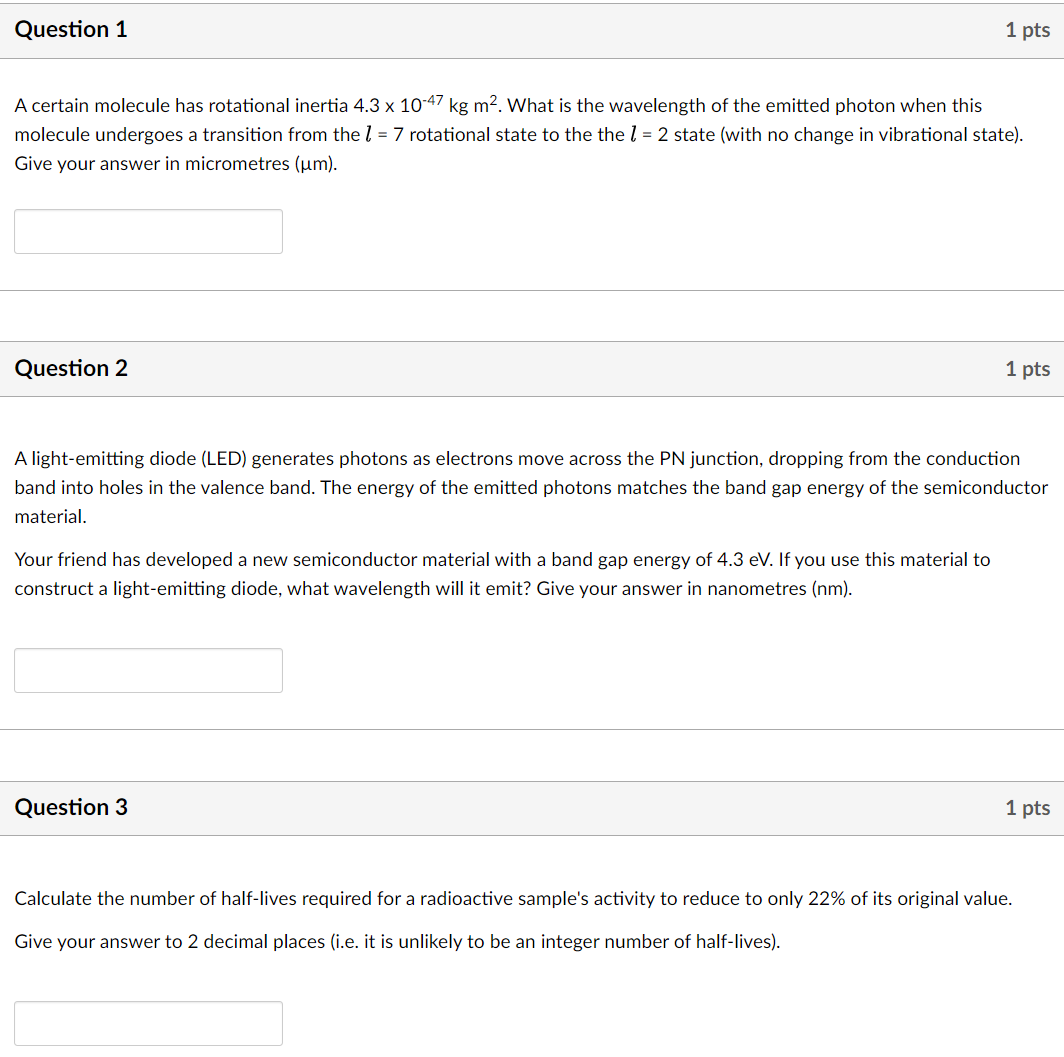1064x1057 pixels.
Task: Select the Question 1 header
Action: coord(71,30)
